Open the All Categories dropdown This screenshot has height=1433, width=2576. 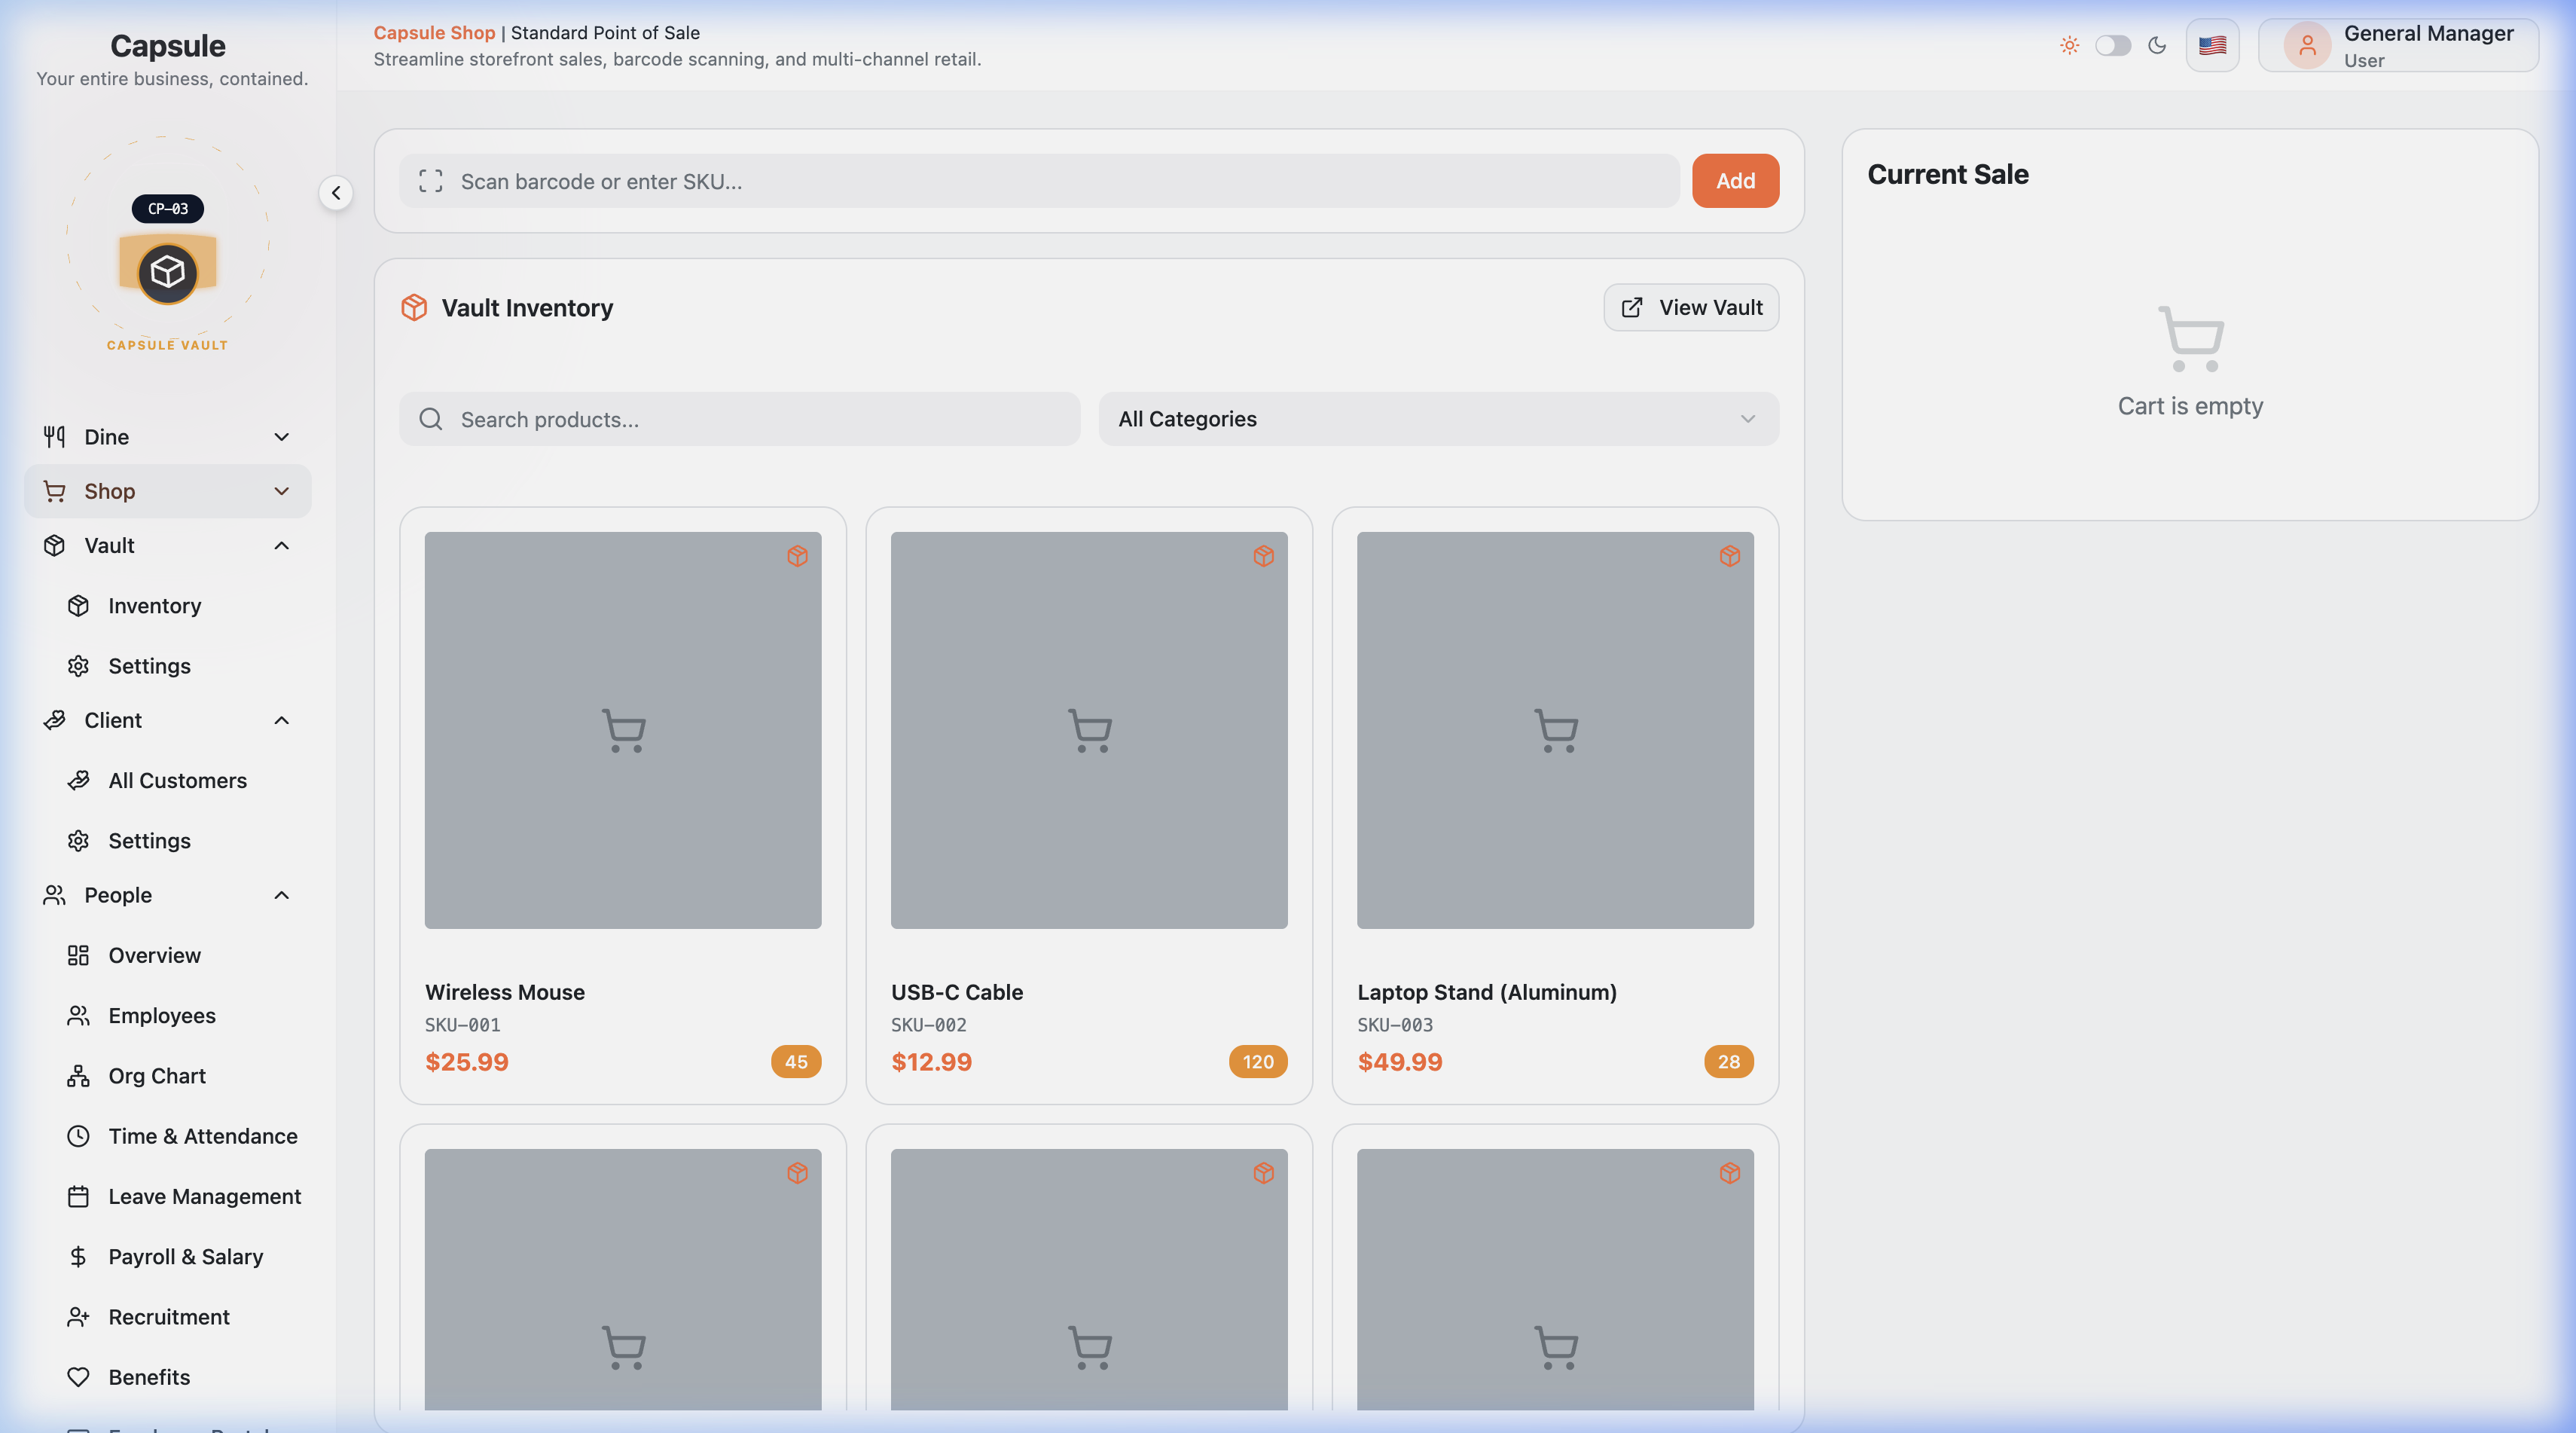pos(1438,419)
